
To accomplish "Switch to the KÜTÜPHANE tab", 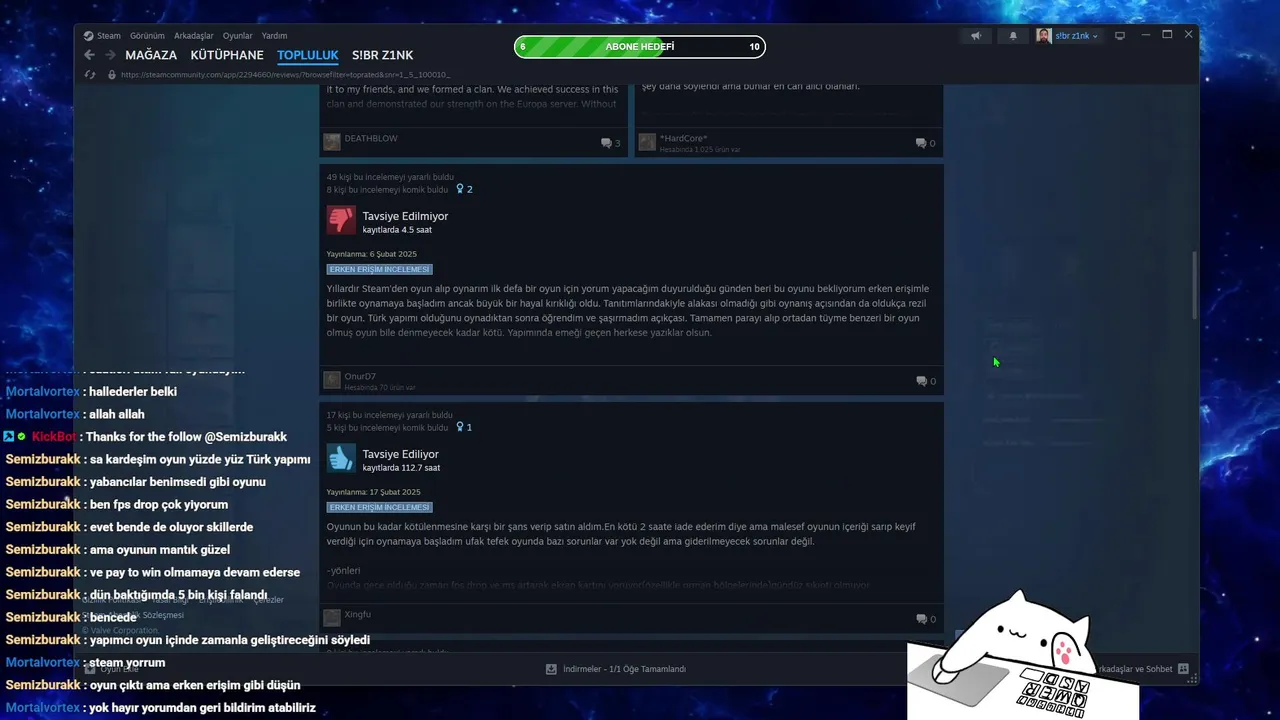I will pos(227,55).
